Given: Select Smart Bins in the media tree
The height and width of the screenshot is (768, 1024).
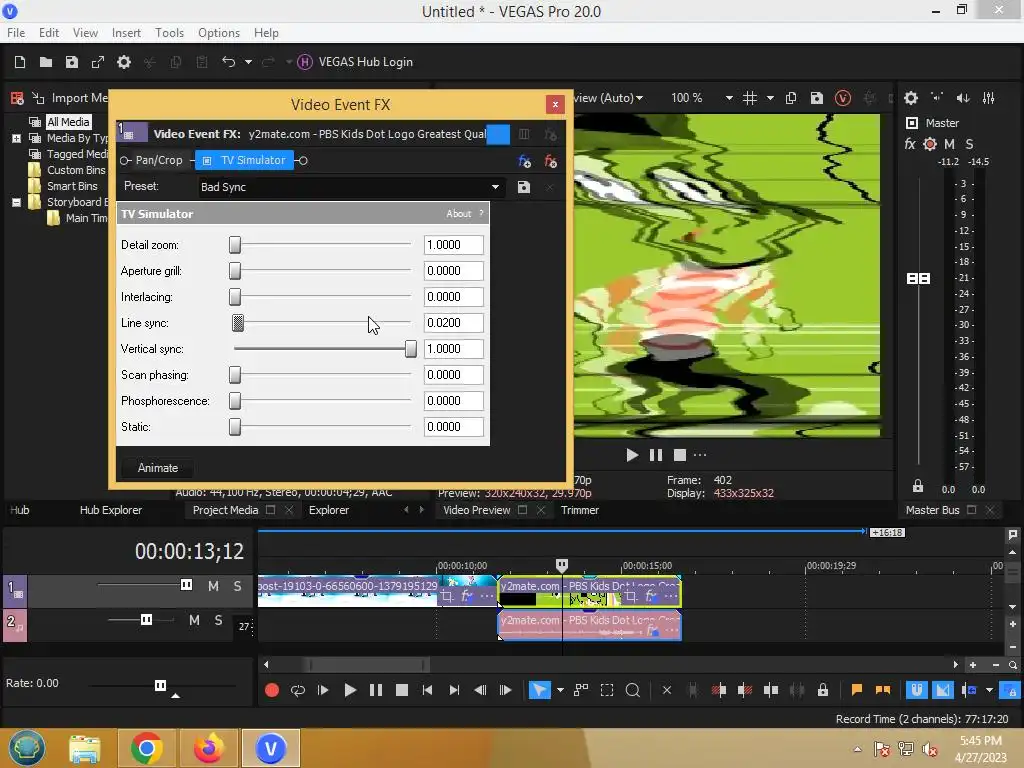Looking at the screenshot, I should pos(72,186).
